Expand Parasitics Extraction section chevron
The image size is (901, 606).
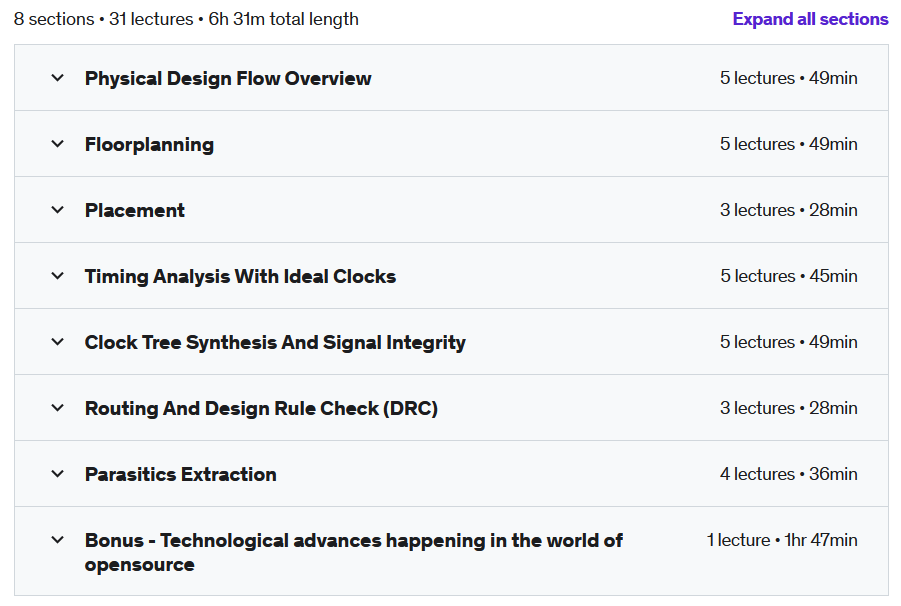click(57, 474)
